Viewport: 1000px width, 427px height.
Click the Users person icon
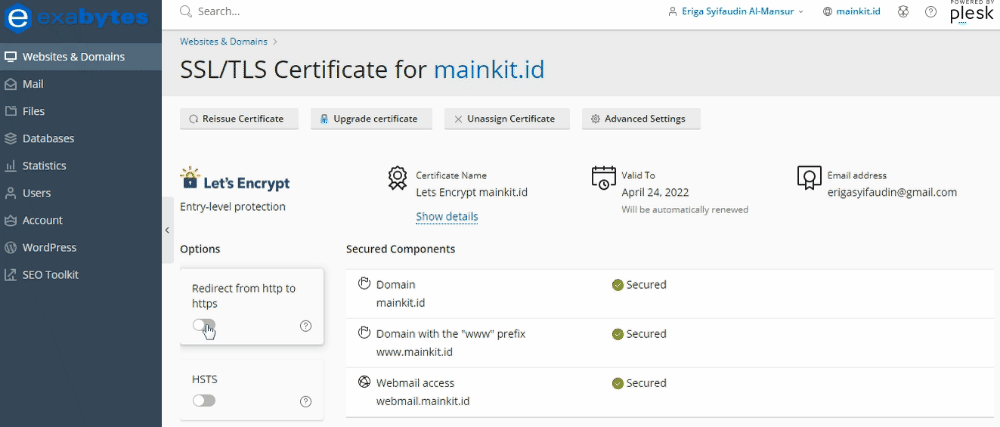click(10, 193)
